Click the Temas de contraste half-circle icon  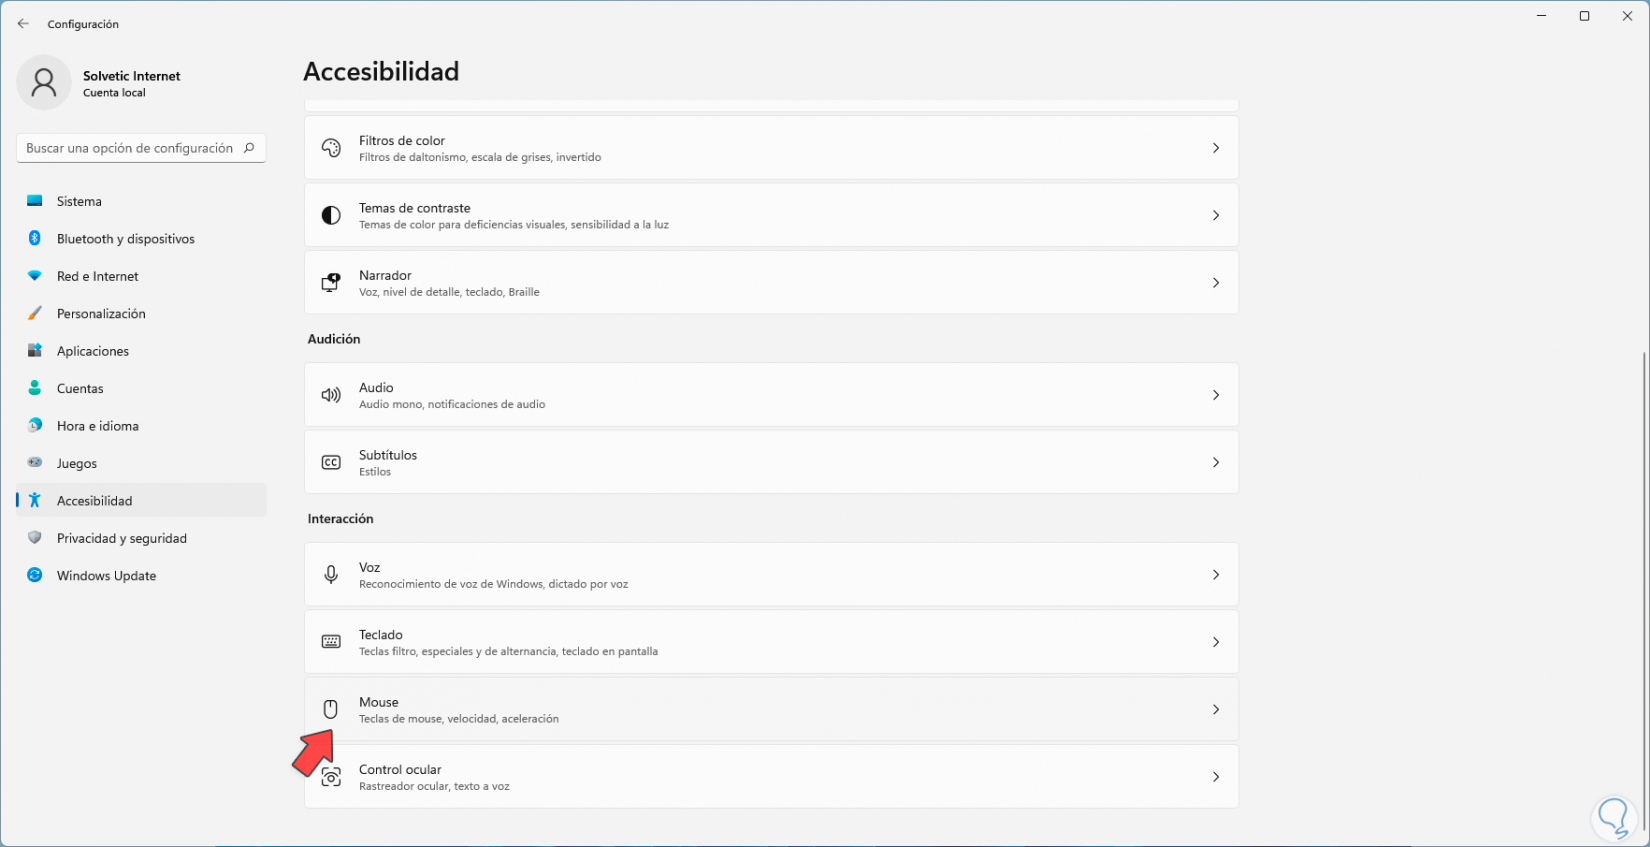coord(331,215)
